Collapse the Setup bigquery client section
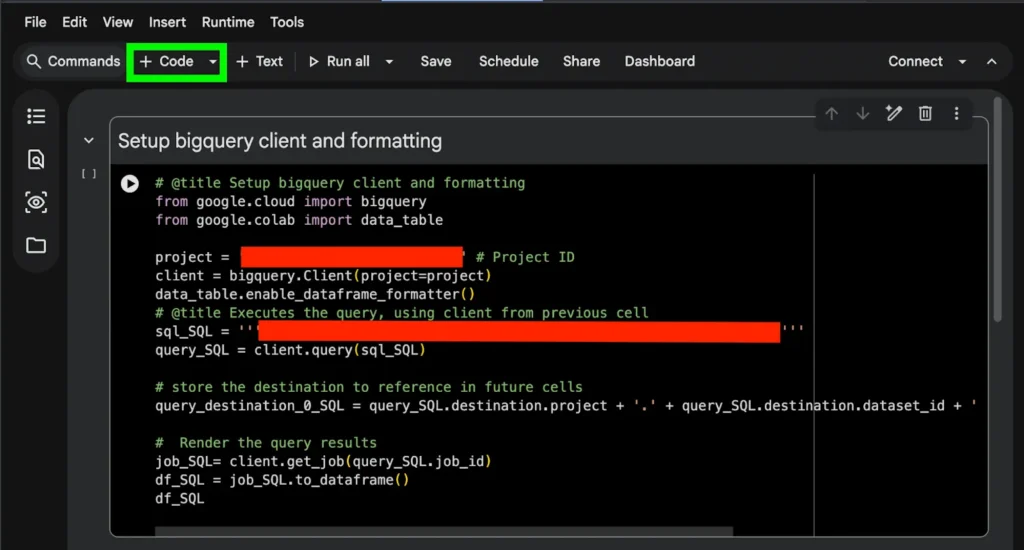 (89, 141)
